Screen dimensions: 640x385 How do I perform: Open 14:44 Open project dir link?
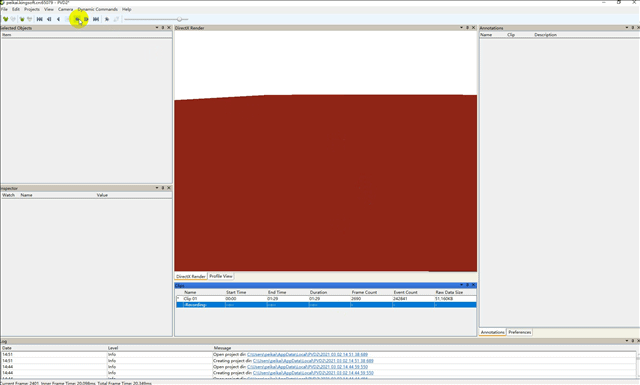pyautogui.click(x=307, y=367)
